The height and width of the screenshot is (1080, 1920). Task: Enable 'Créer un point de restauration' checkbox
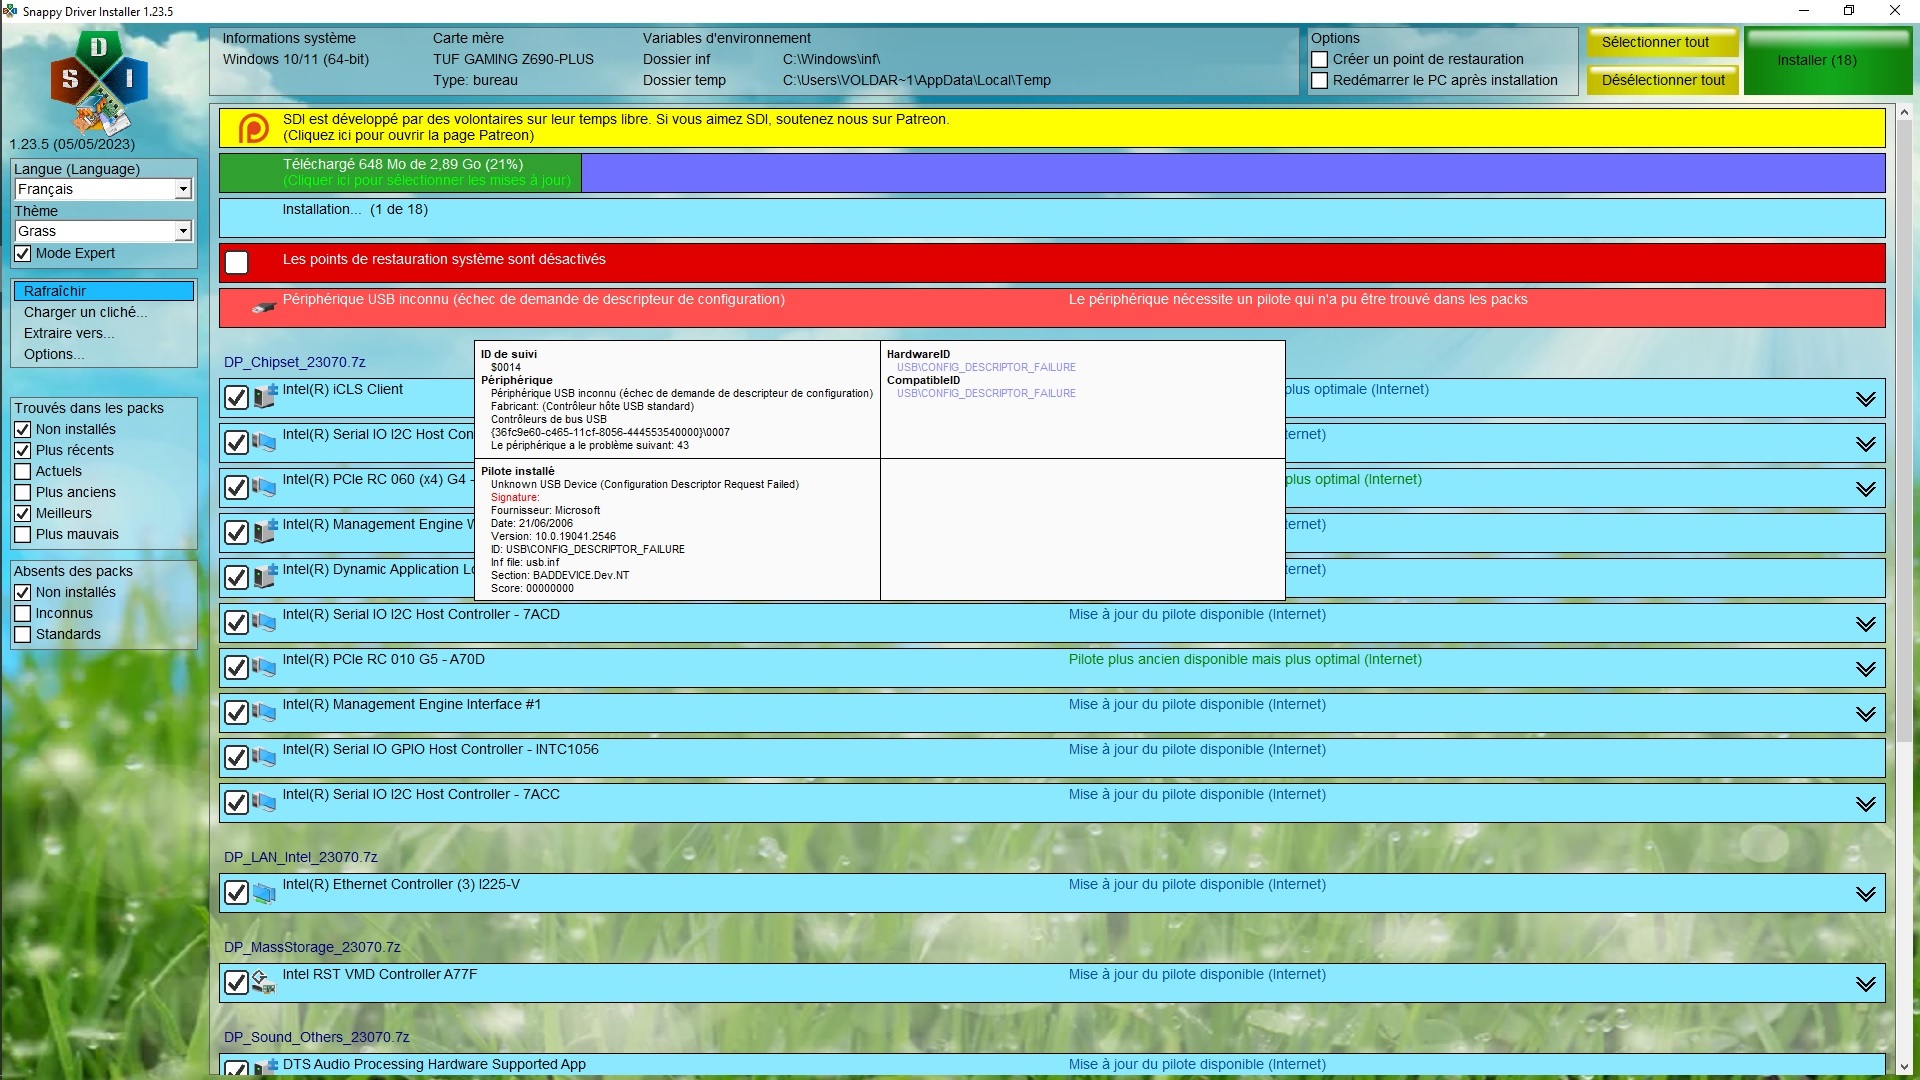[x=1320, y=60]
